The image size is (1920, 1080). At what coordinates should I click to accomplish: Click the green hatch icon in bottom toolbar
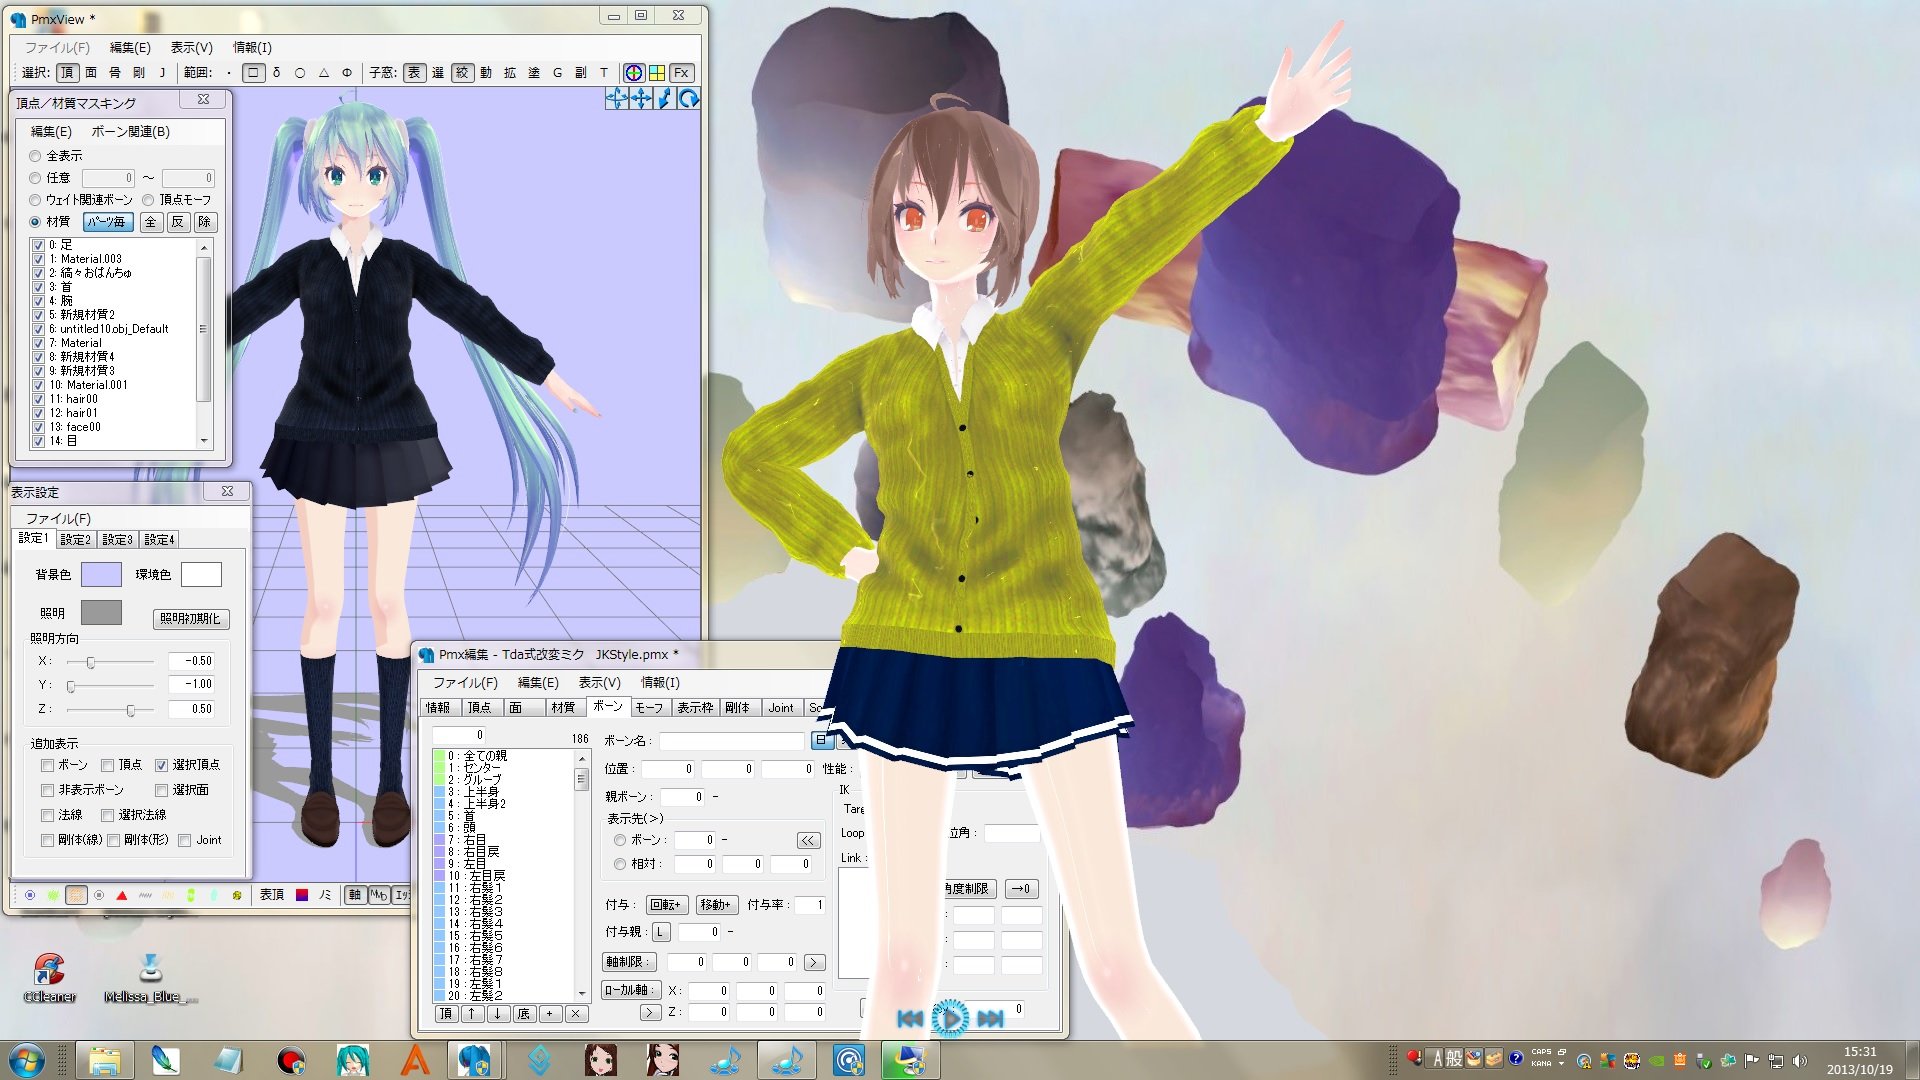point(53,895)
